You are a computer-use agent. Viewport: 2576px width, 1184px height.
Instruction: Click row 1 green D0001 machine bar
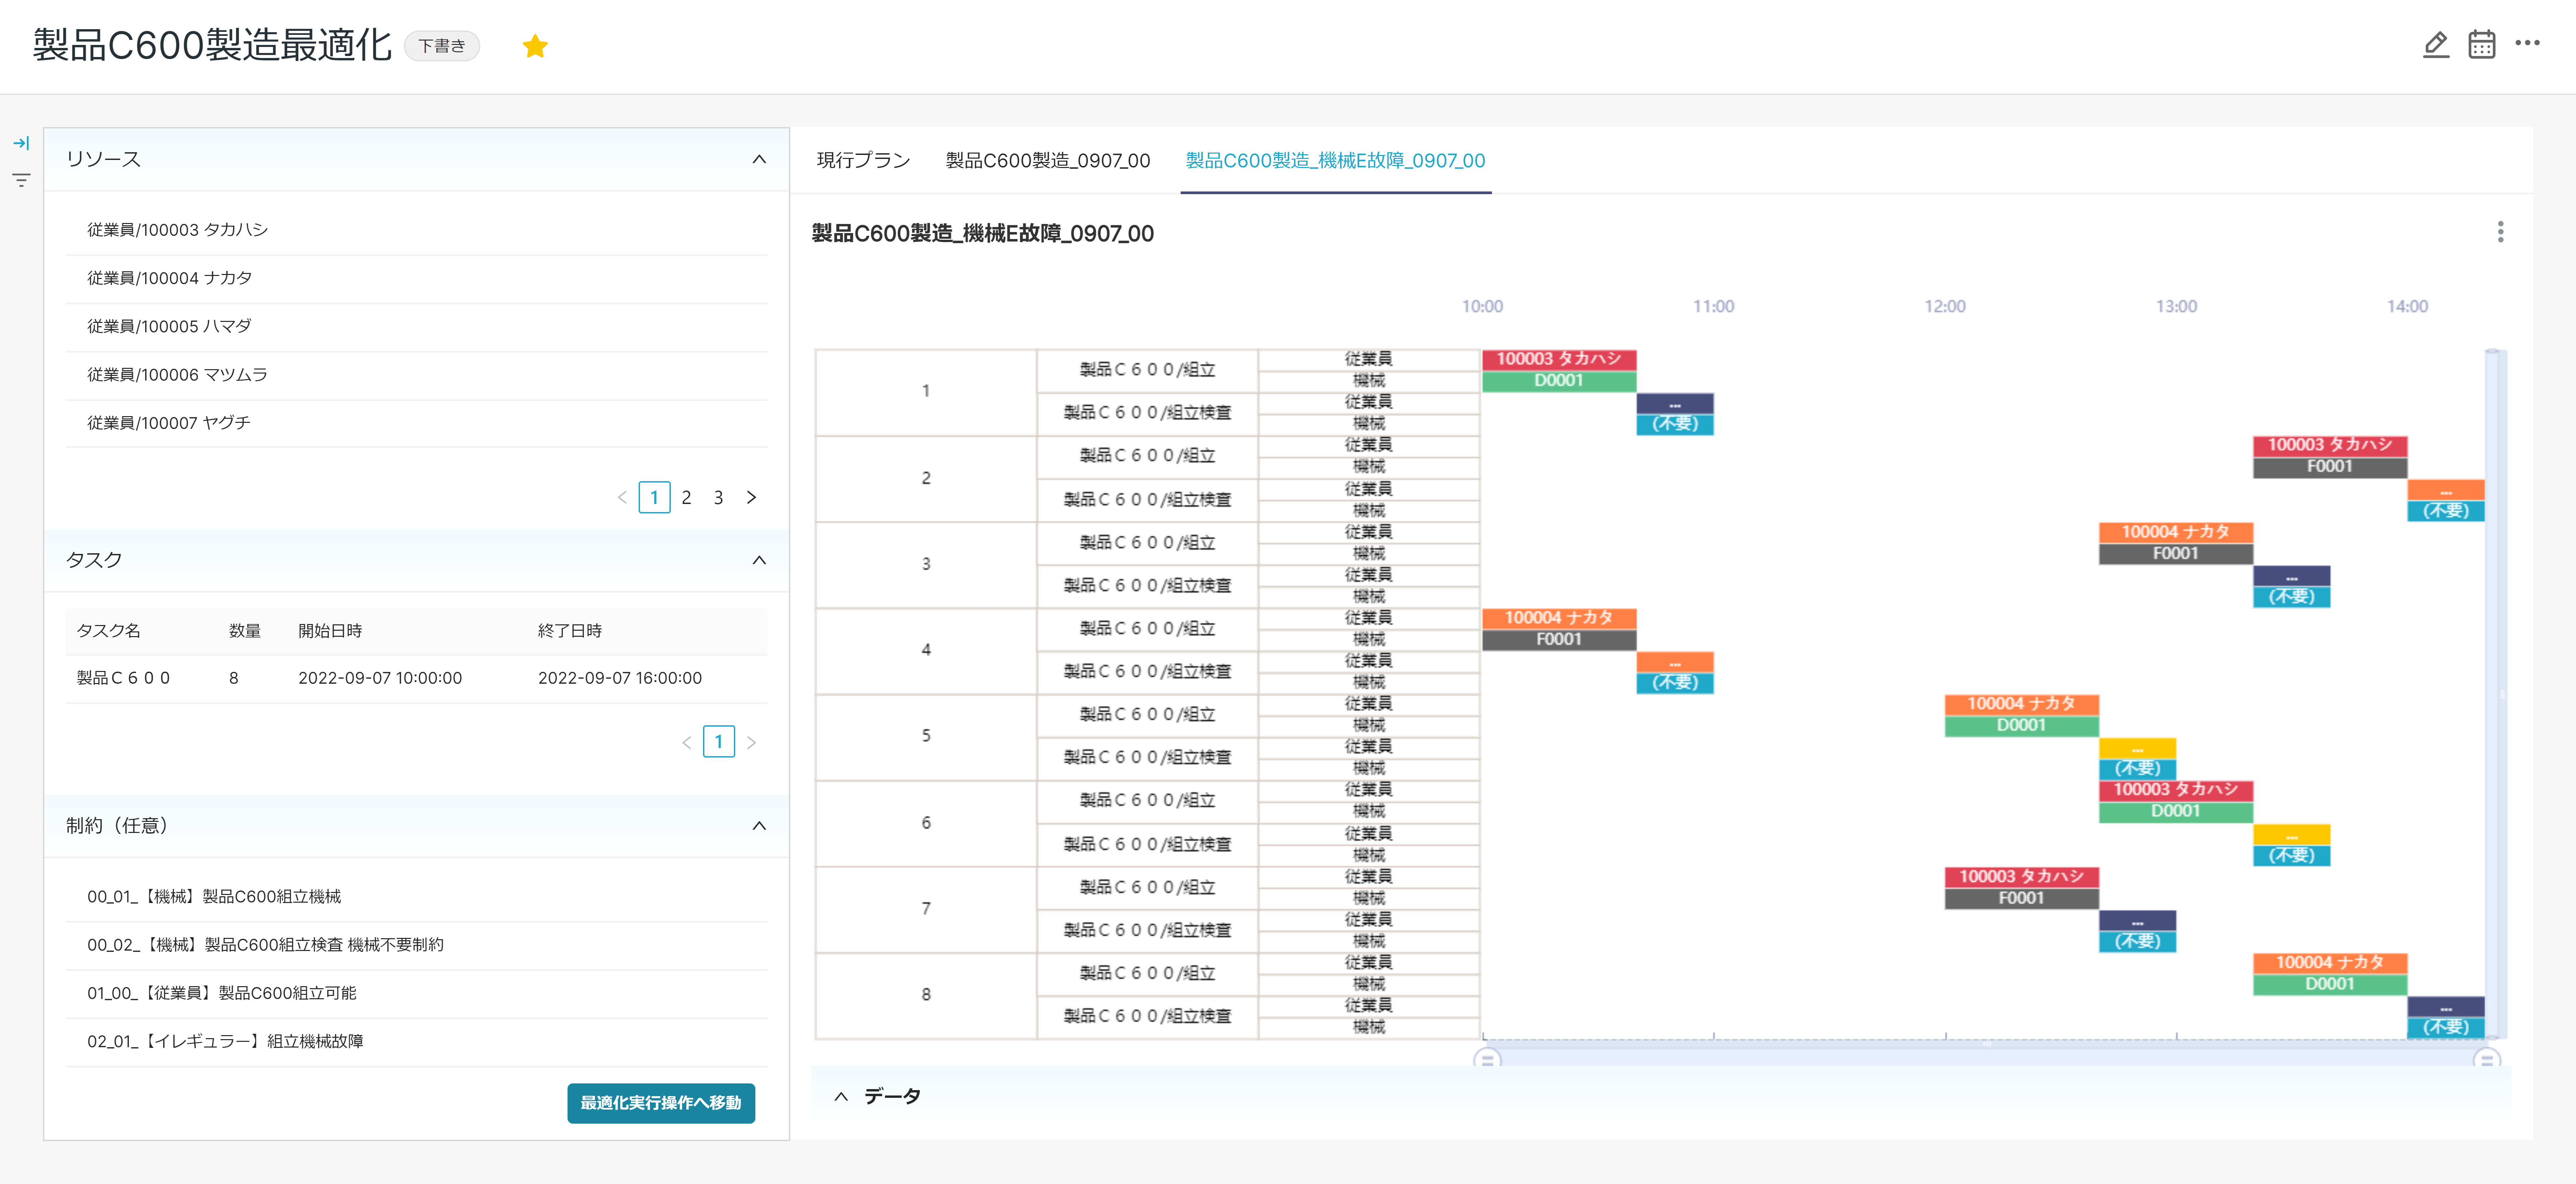[1559, 381]
